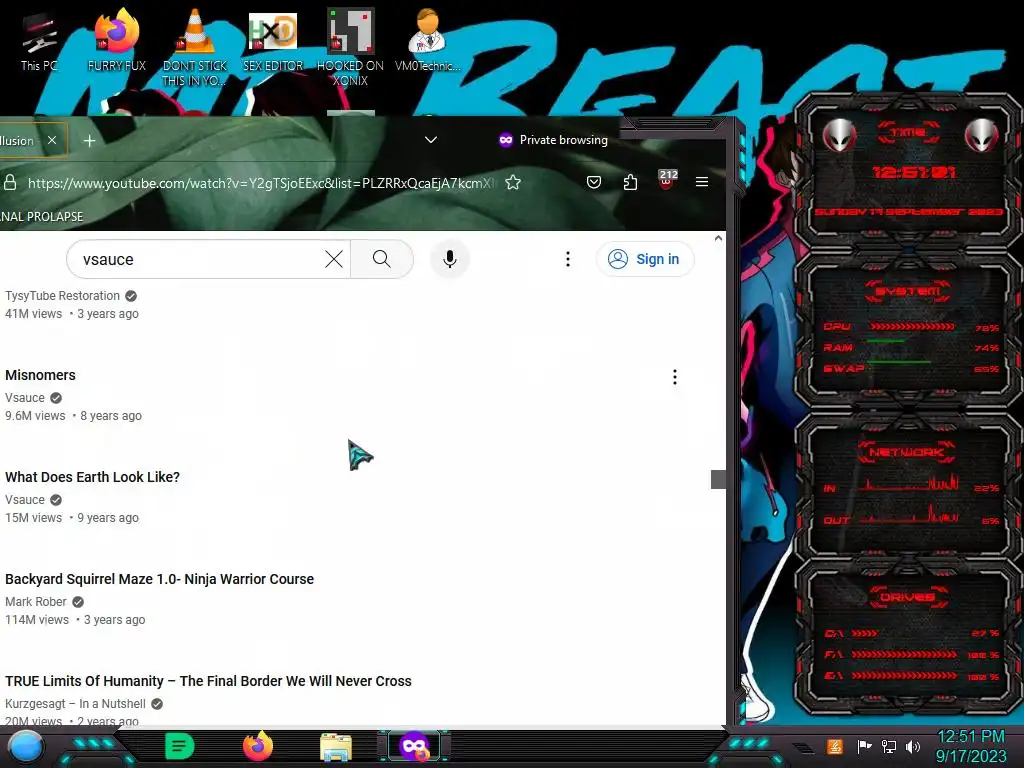Viewport: 1024px width, 768px height.
Task: Open Kurzgesagt – In a Nutshell channel
Action: 75,704
